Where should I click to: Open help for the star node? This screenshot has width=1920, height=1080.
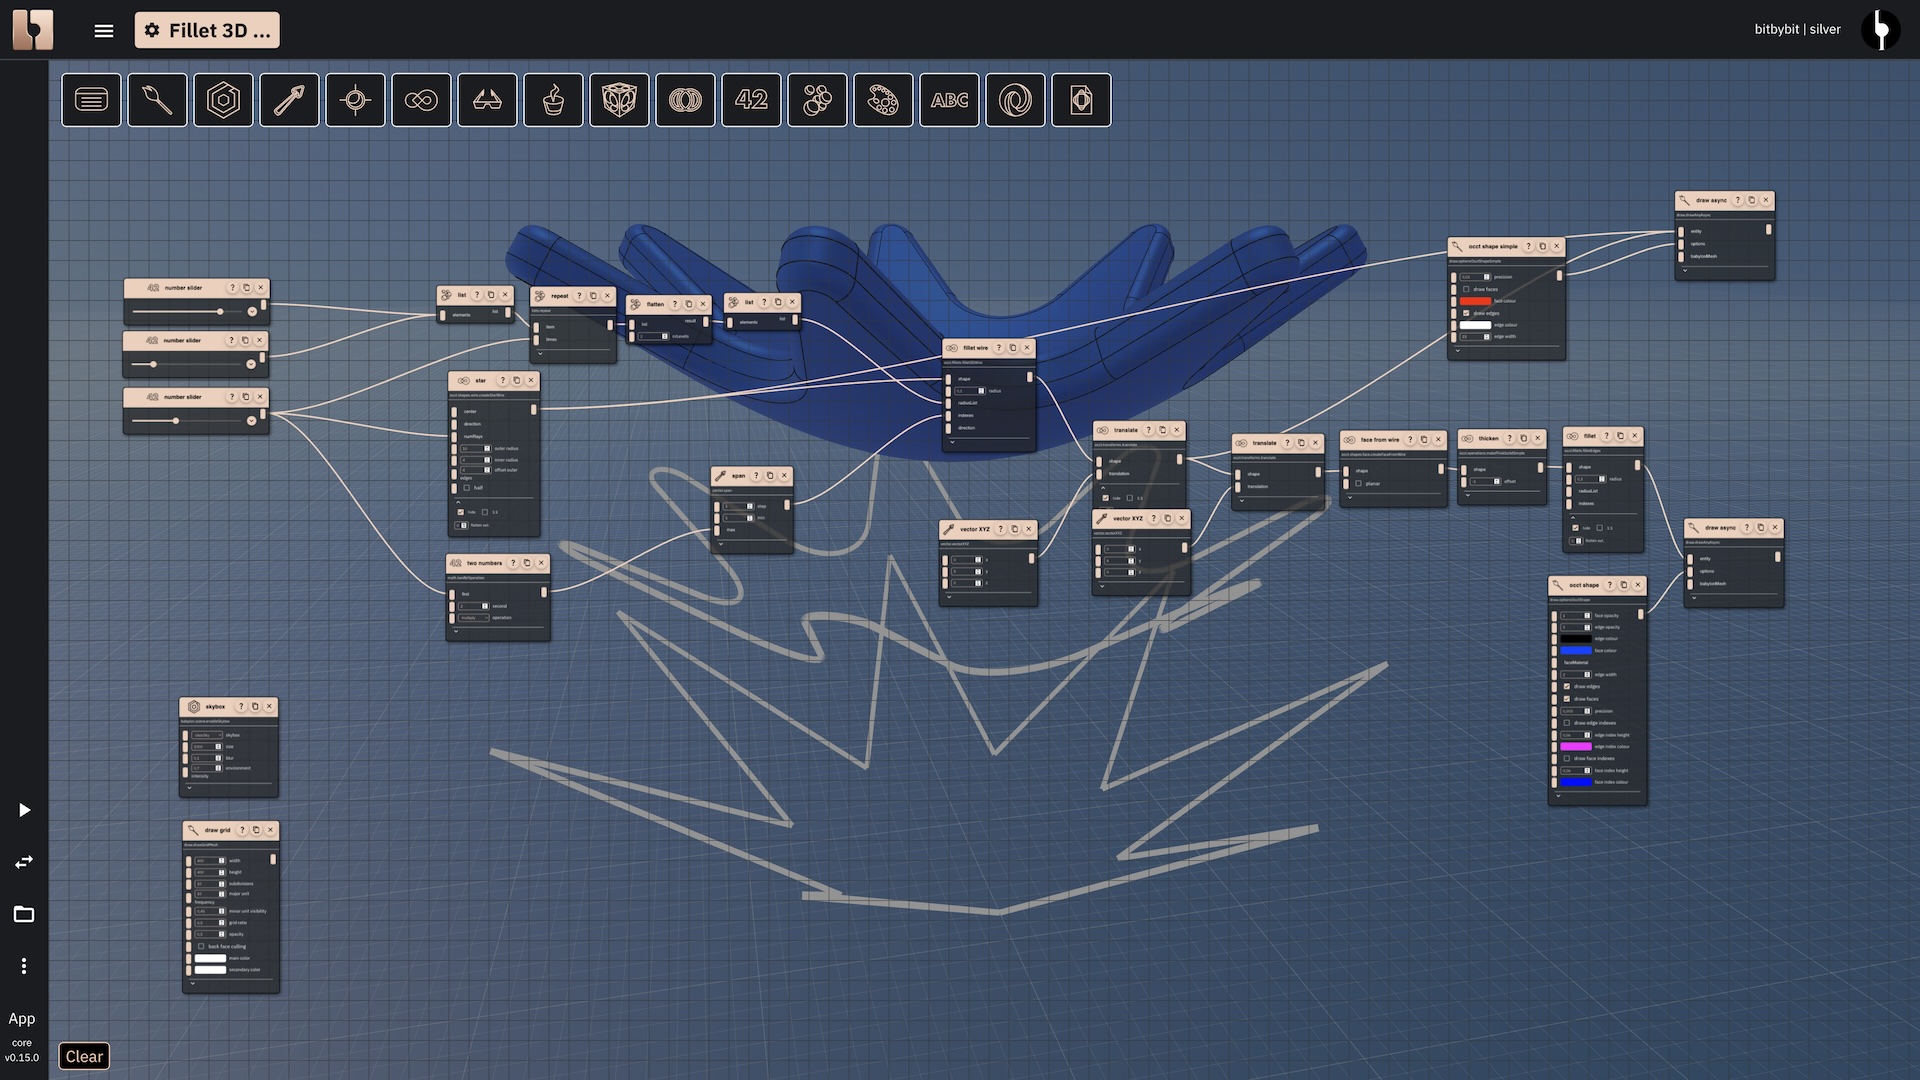[503, 380]
